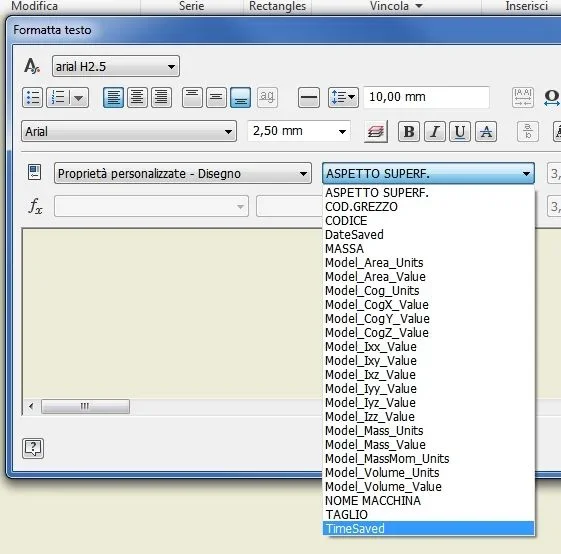Select TimeSaved from the property list
The width and height of the screenshot is (561, 554).
[x=428, y=529]
